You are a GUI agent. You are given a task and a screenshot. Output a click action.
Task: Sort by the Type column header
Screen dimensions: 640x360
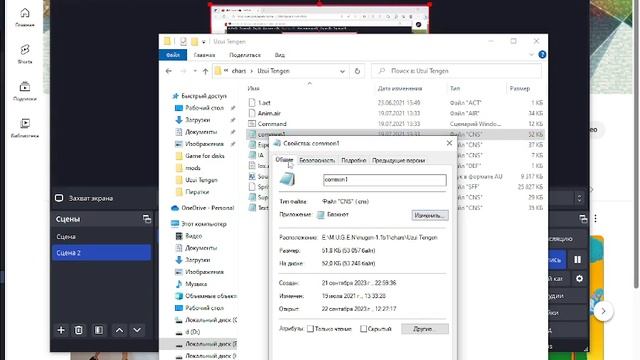(455, 89)
